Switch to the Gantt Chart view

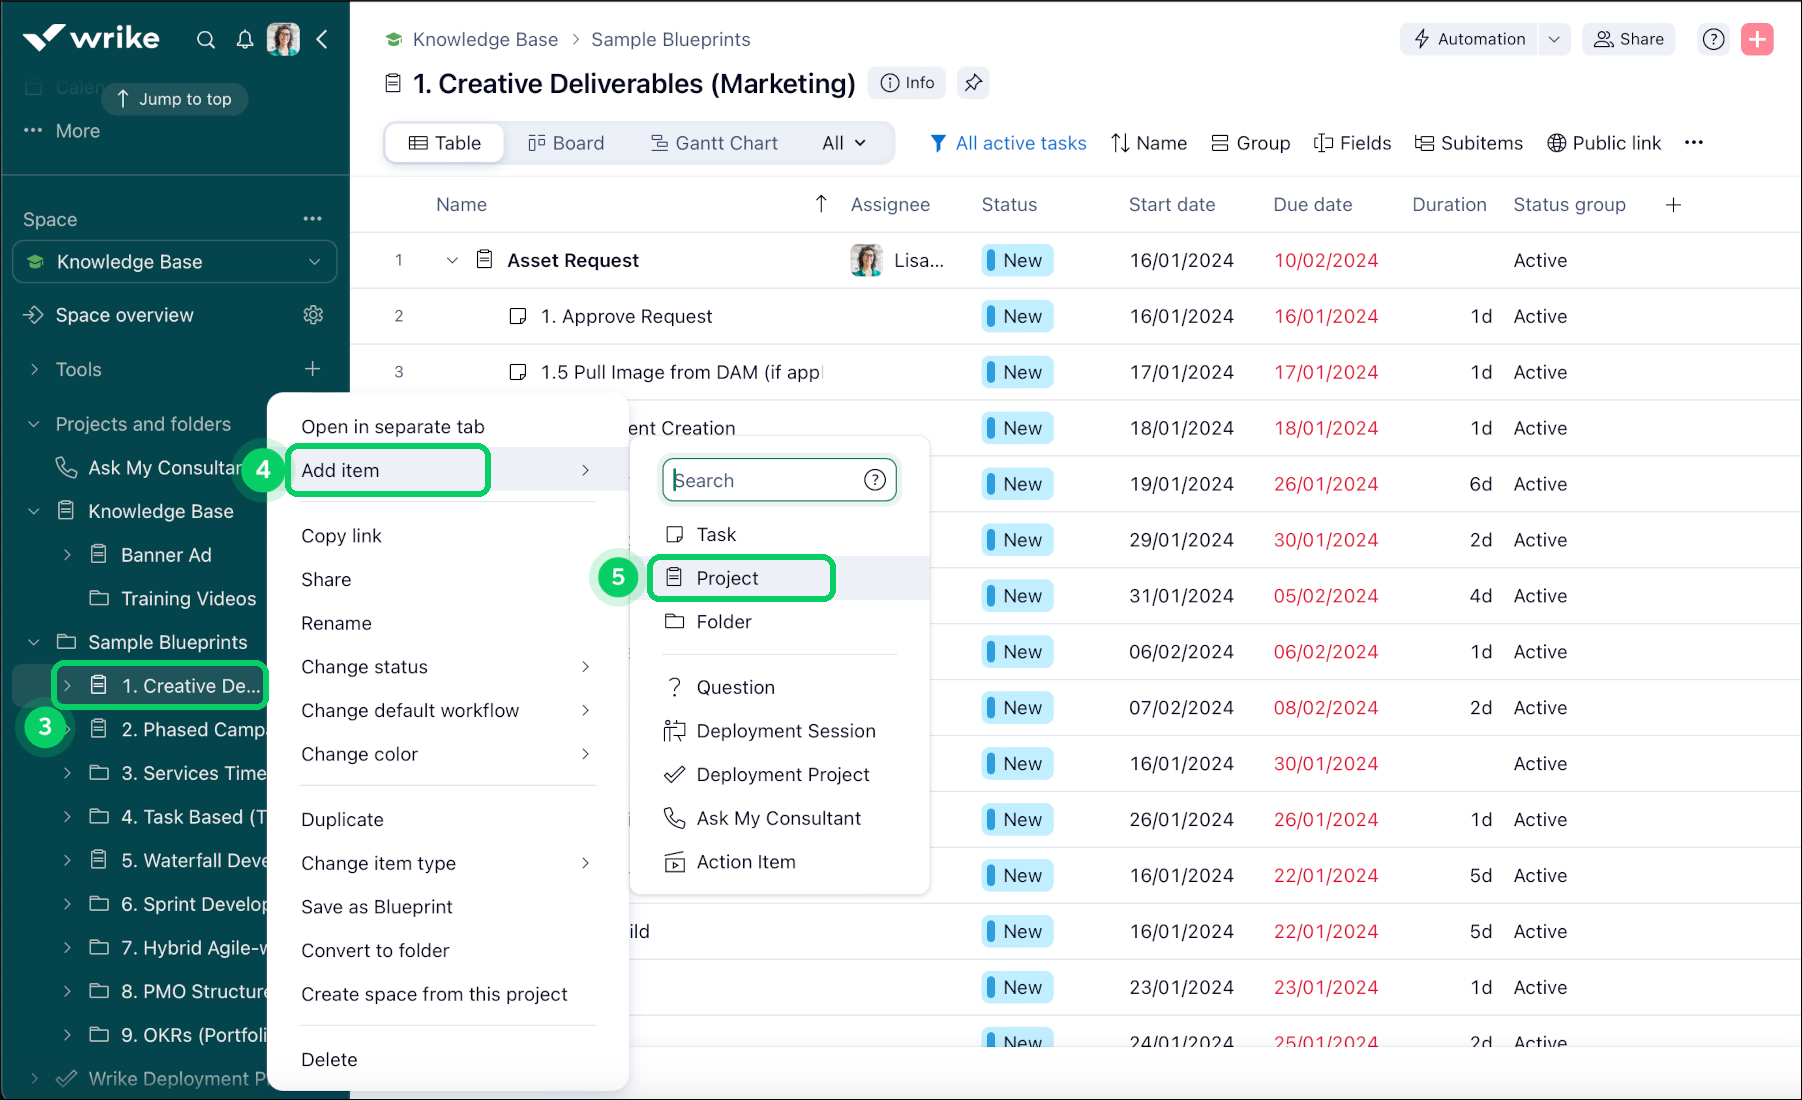714,143
